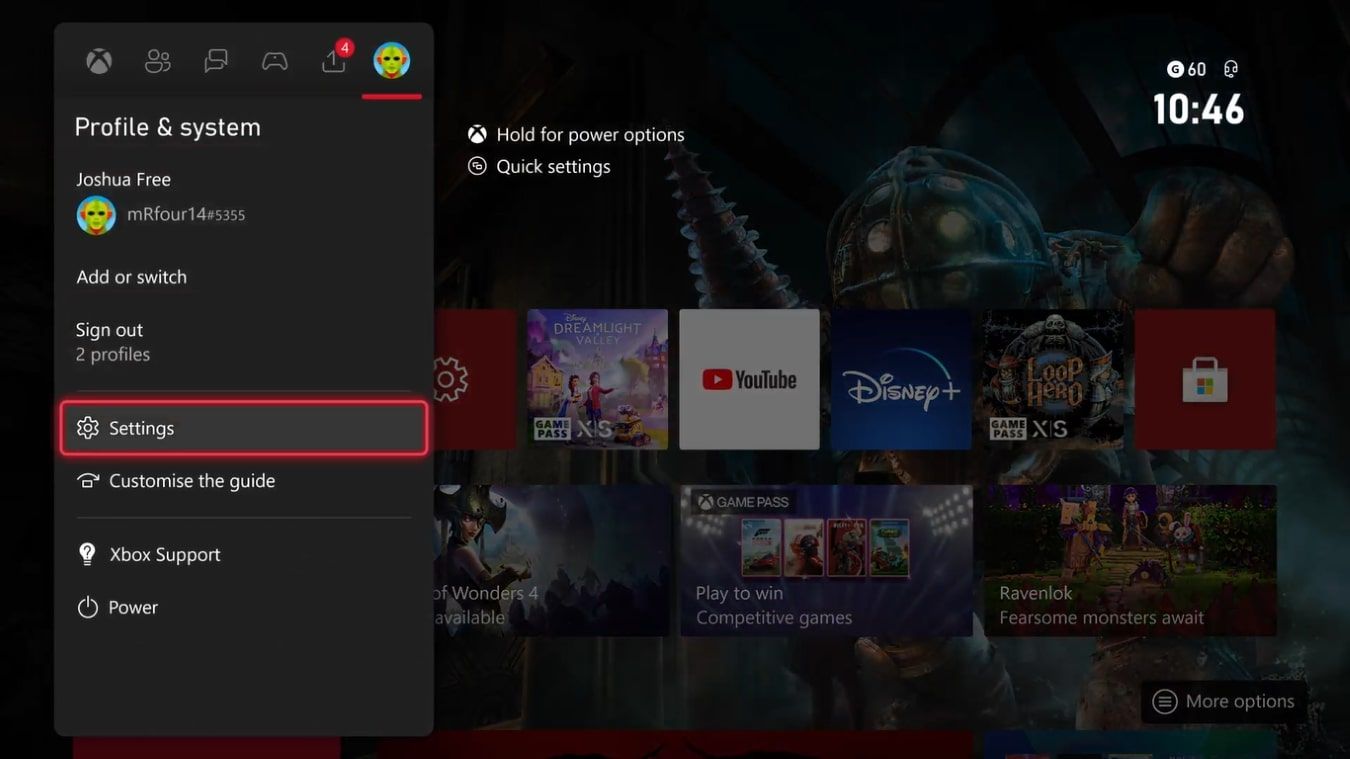Screen dimensions: 1350x759
Task: Click the More options control
Action: (1222, 701)
